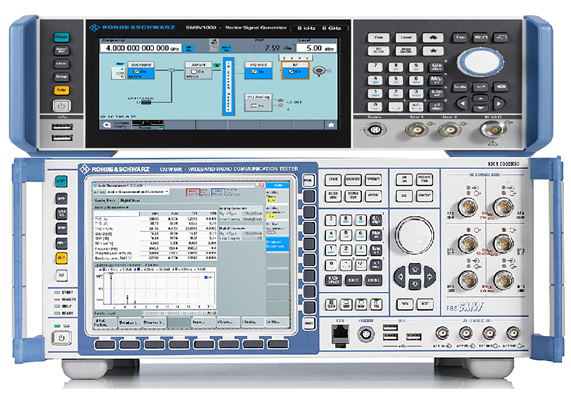Toggle the I/Q Mod On checkbox
The height and width of the screenshot is (400, 571).
coord(254,72)
